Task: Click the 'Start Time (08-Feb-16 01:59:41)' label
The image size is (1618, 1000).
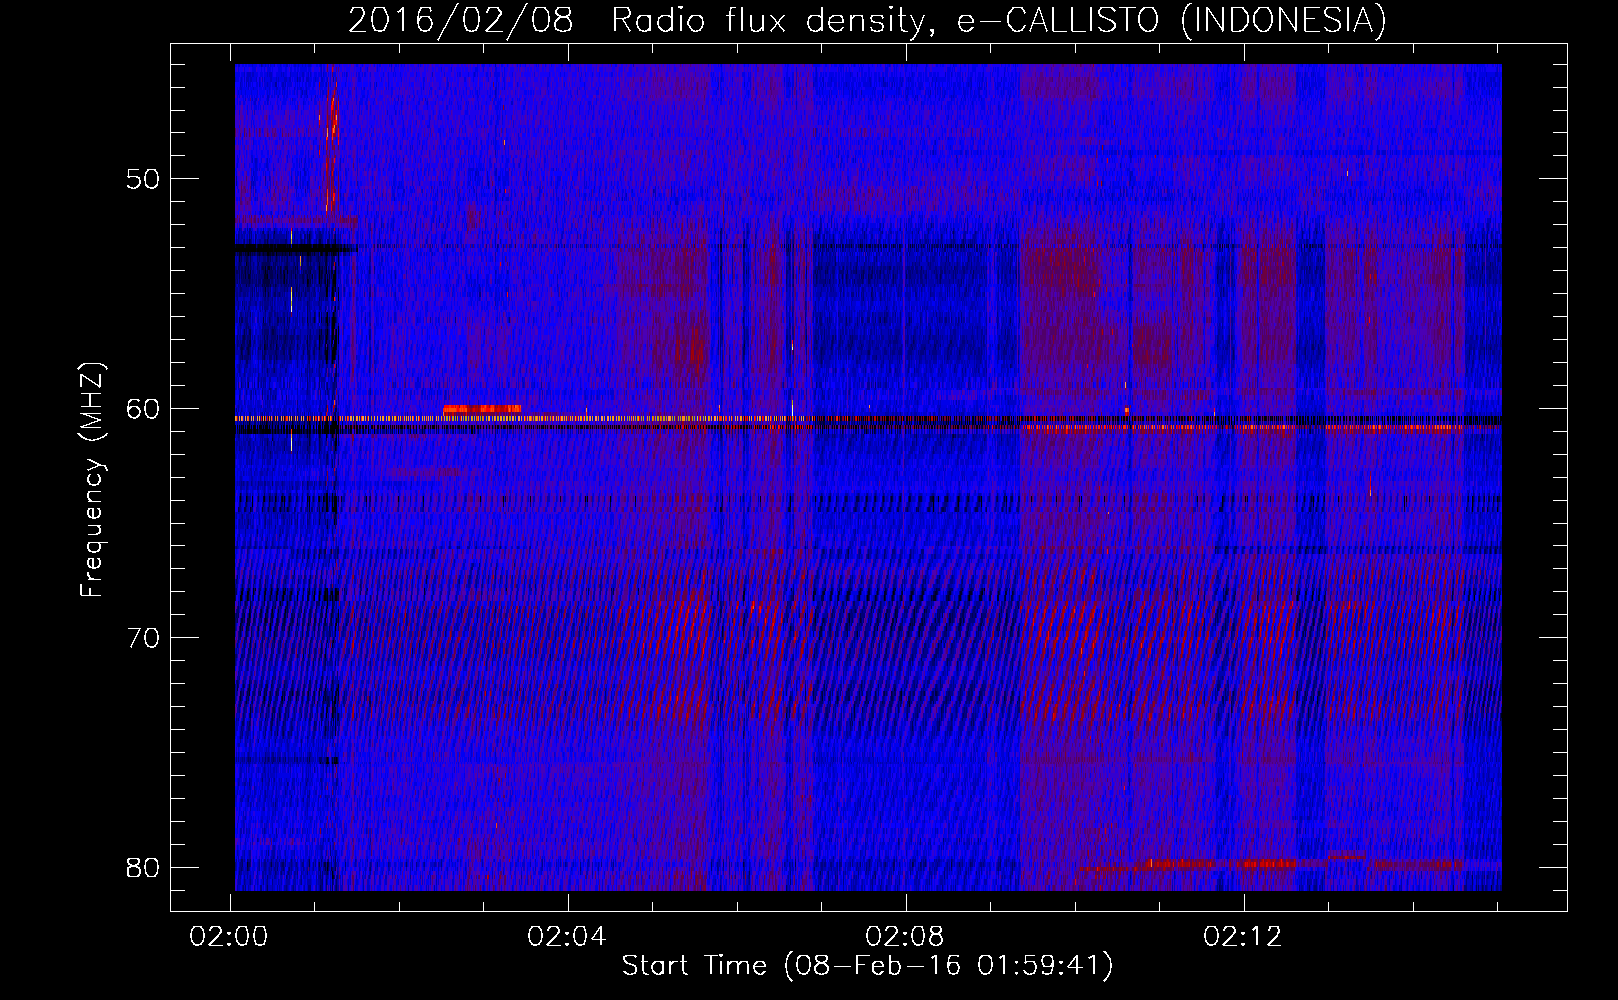Action: (867, 966)
